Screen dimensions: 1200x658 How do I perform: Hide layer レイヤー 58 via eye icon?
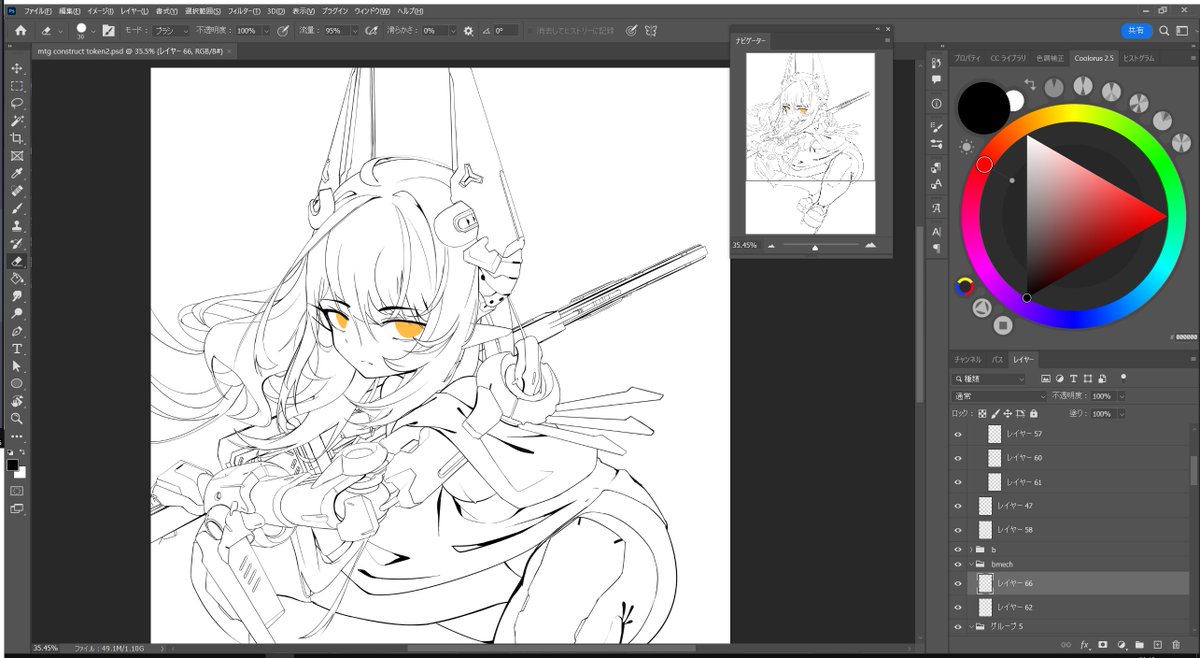click(958, 530)
